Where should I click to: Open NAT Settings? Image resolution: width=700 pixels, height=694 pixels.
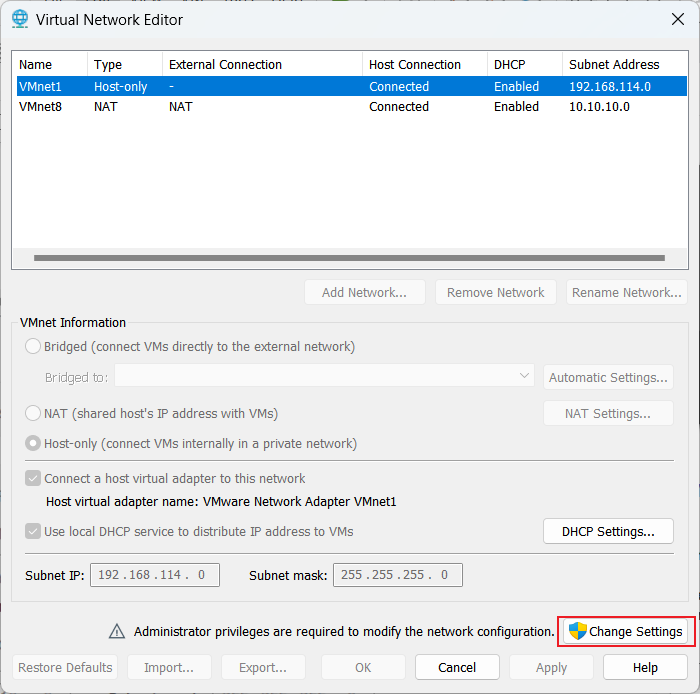coord(608,414)
